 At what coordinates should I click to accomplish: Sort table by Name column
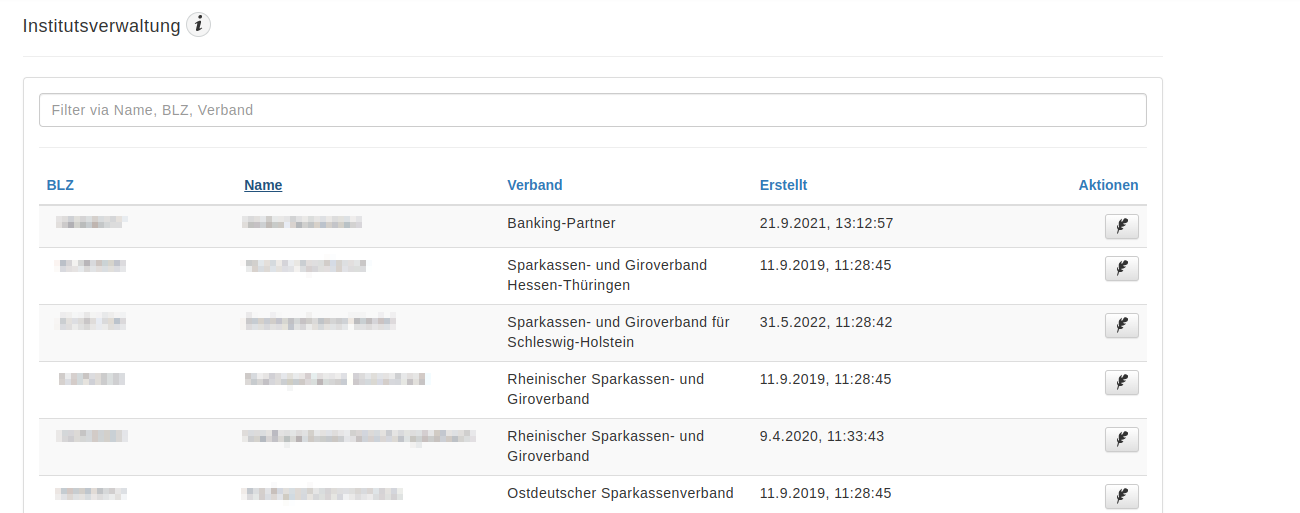[x=263, y=185]
